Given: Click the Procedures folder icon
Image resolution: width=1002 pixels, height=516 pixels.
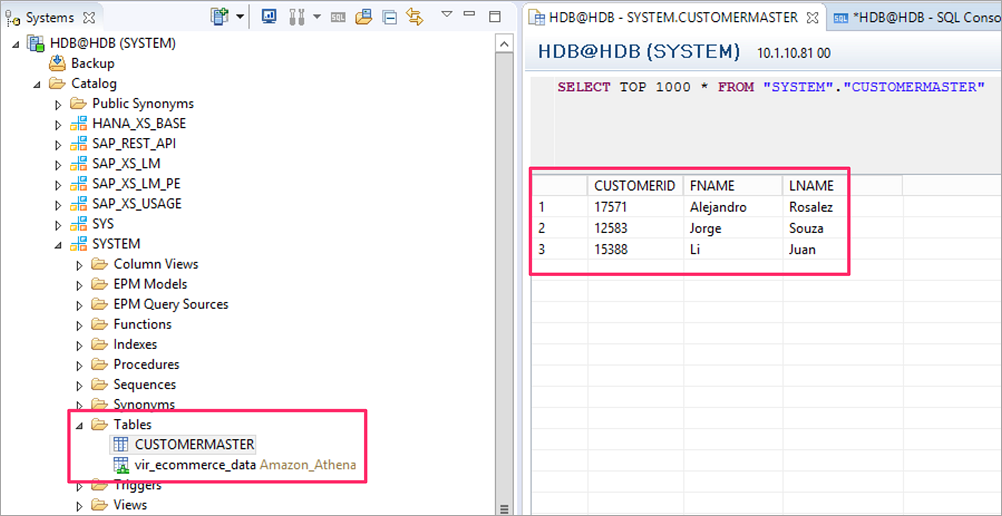Looking at the screenshot, I should pyautogui.click(x=99, y=364).
